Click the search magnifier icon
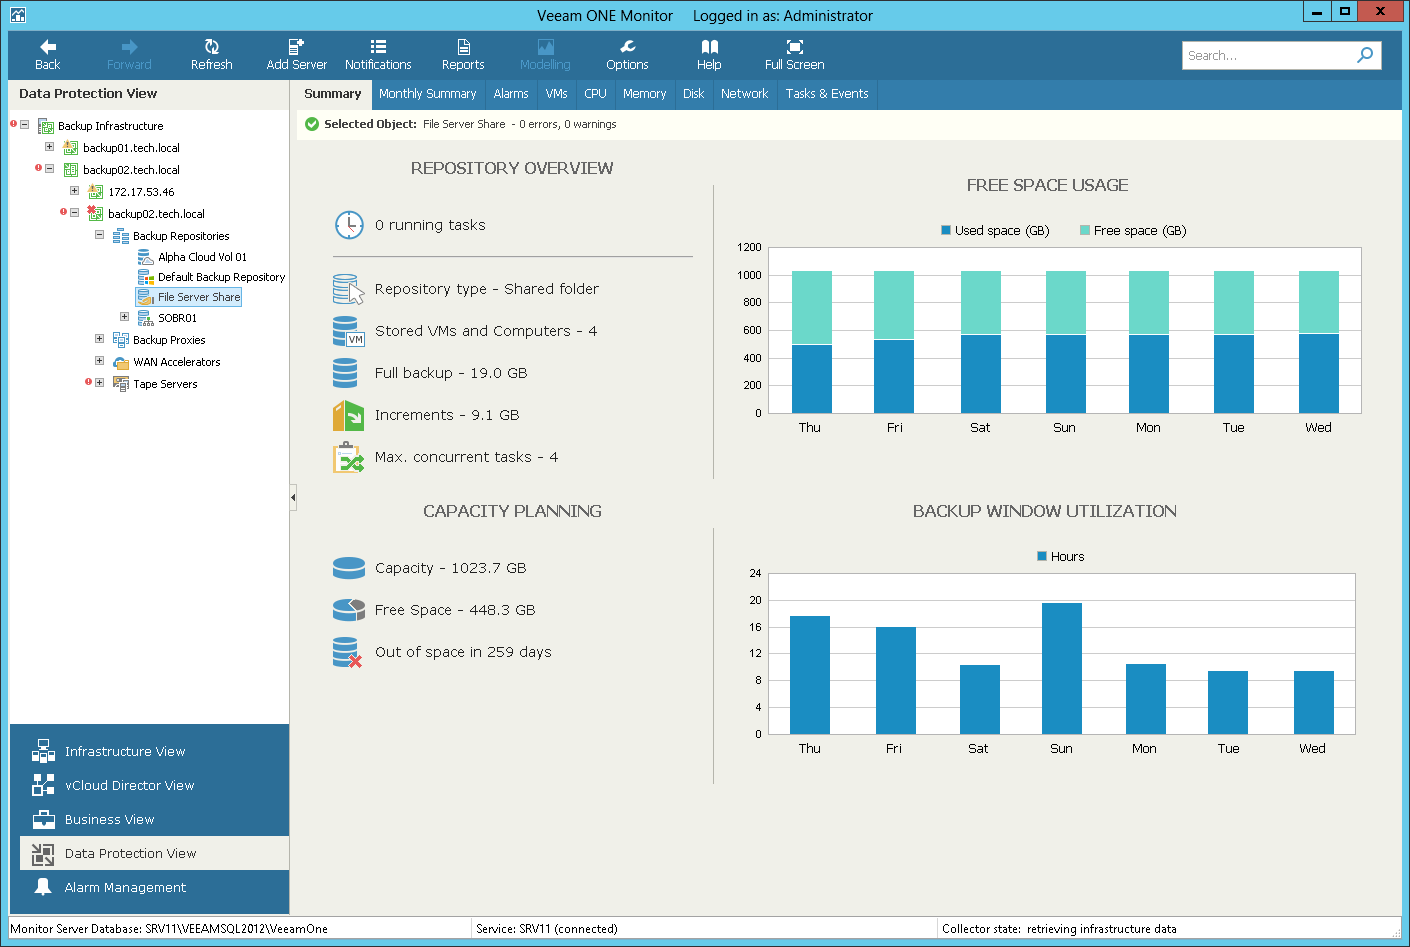The height and width of the screenshot is (947, 1410). 1364,55
